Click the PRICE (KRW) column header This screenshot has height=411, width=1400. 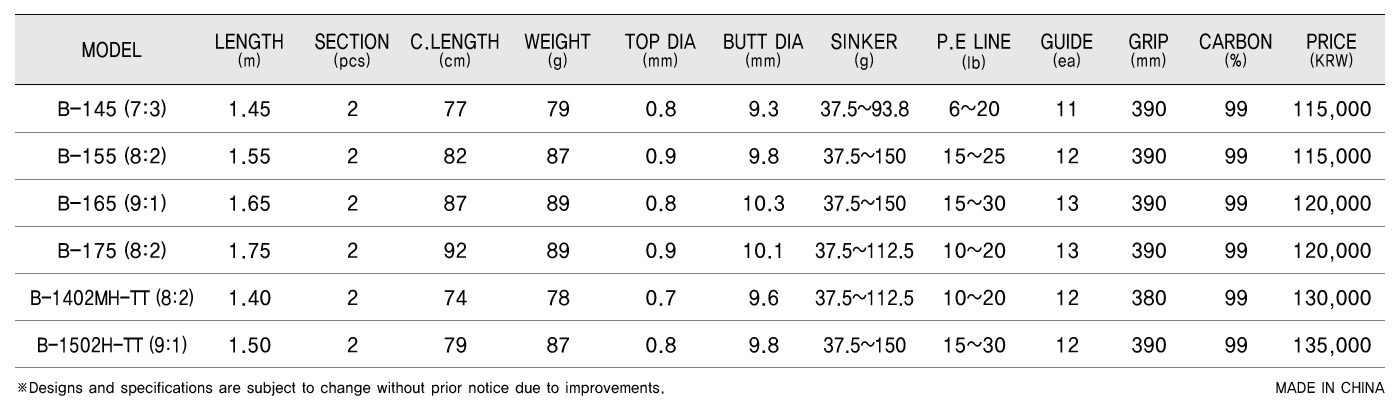1331,50
